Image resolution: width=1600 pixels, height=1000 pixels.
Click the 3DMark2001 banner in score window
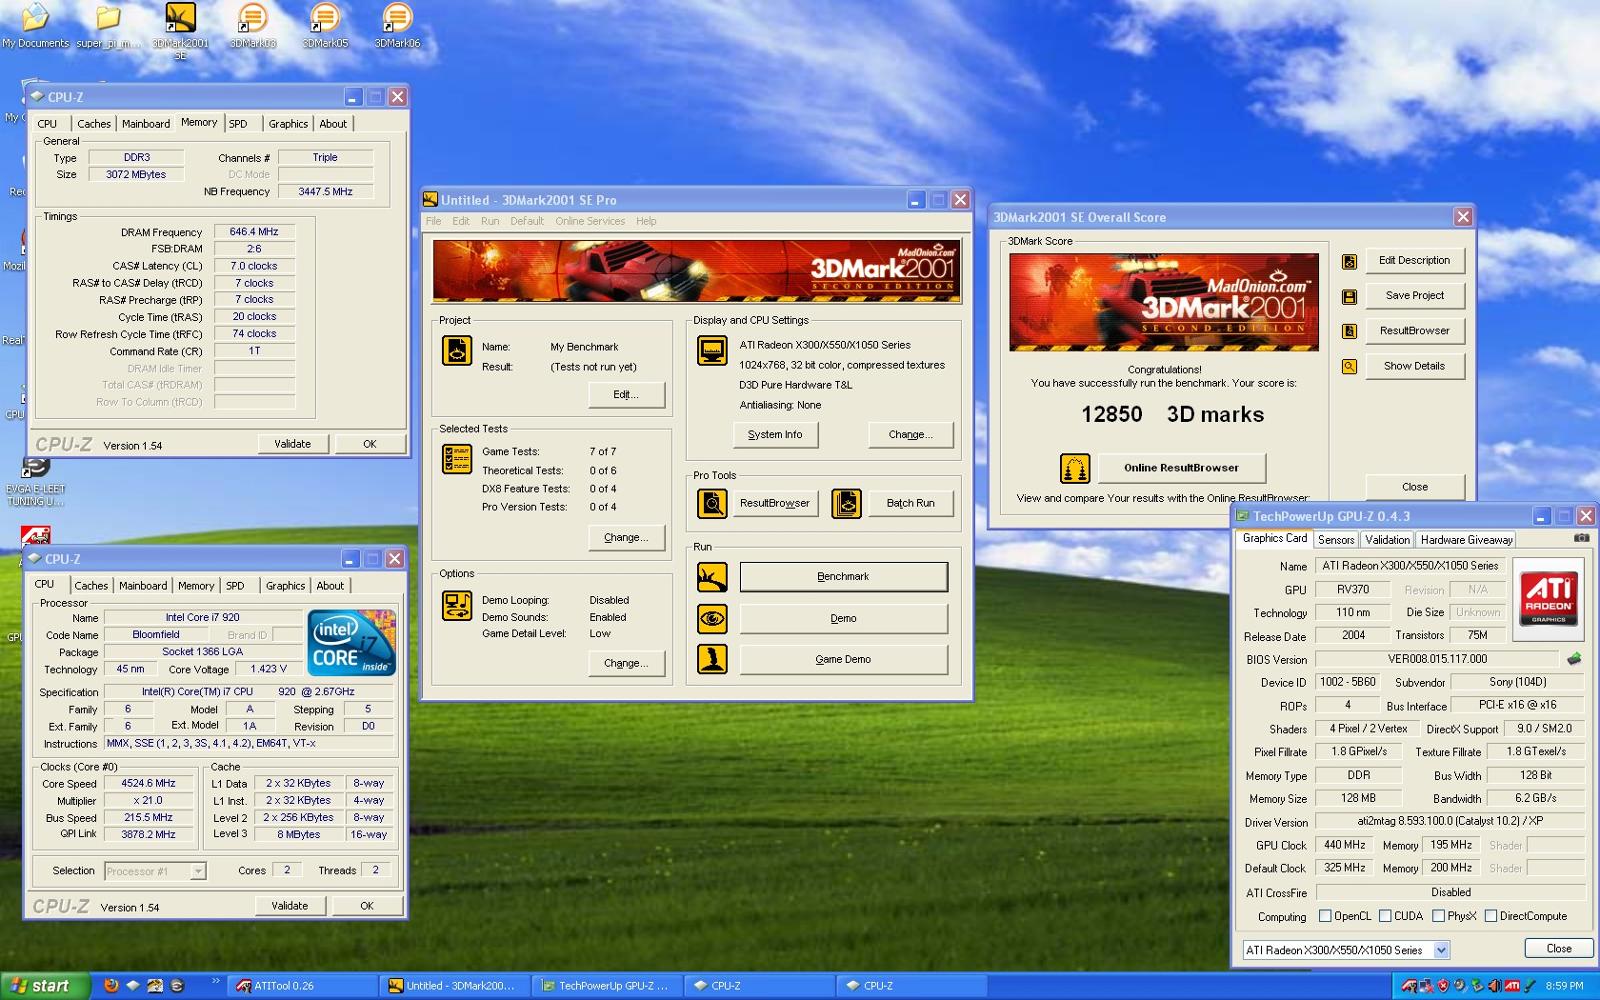1163,302
